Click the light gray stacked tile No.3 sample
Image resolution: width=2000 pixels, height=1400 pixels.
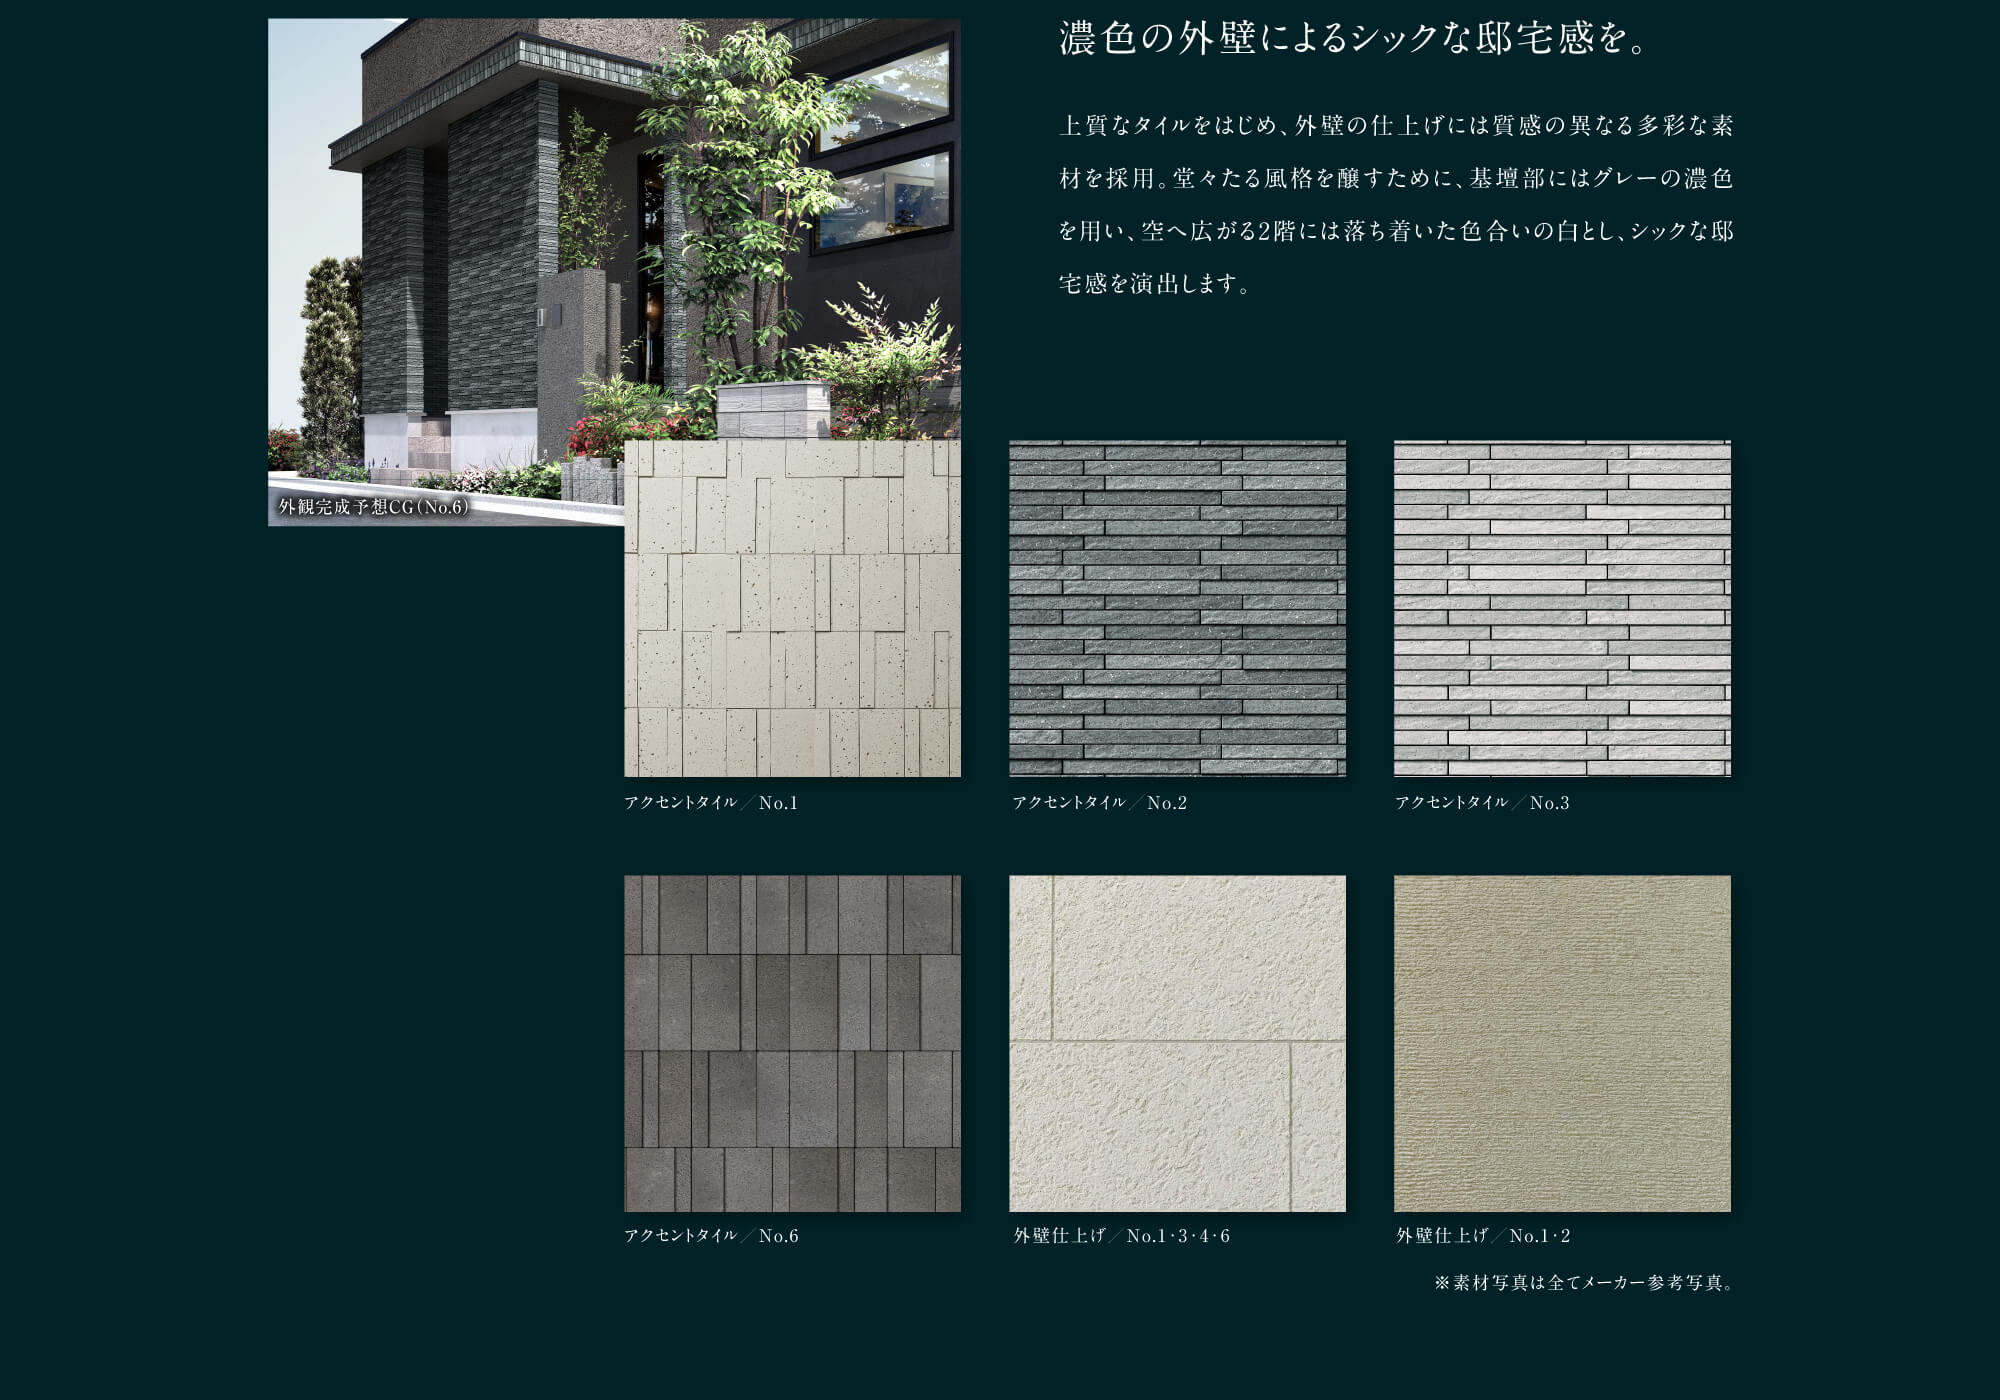click(x=1562, y=608)
